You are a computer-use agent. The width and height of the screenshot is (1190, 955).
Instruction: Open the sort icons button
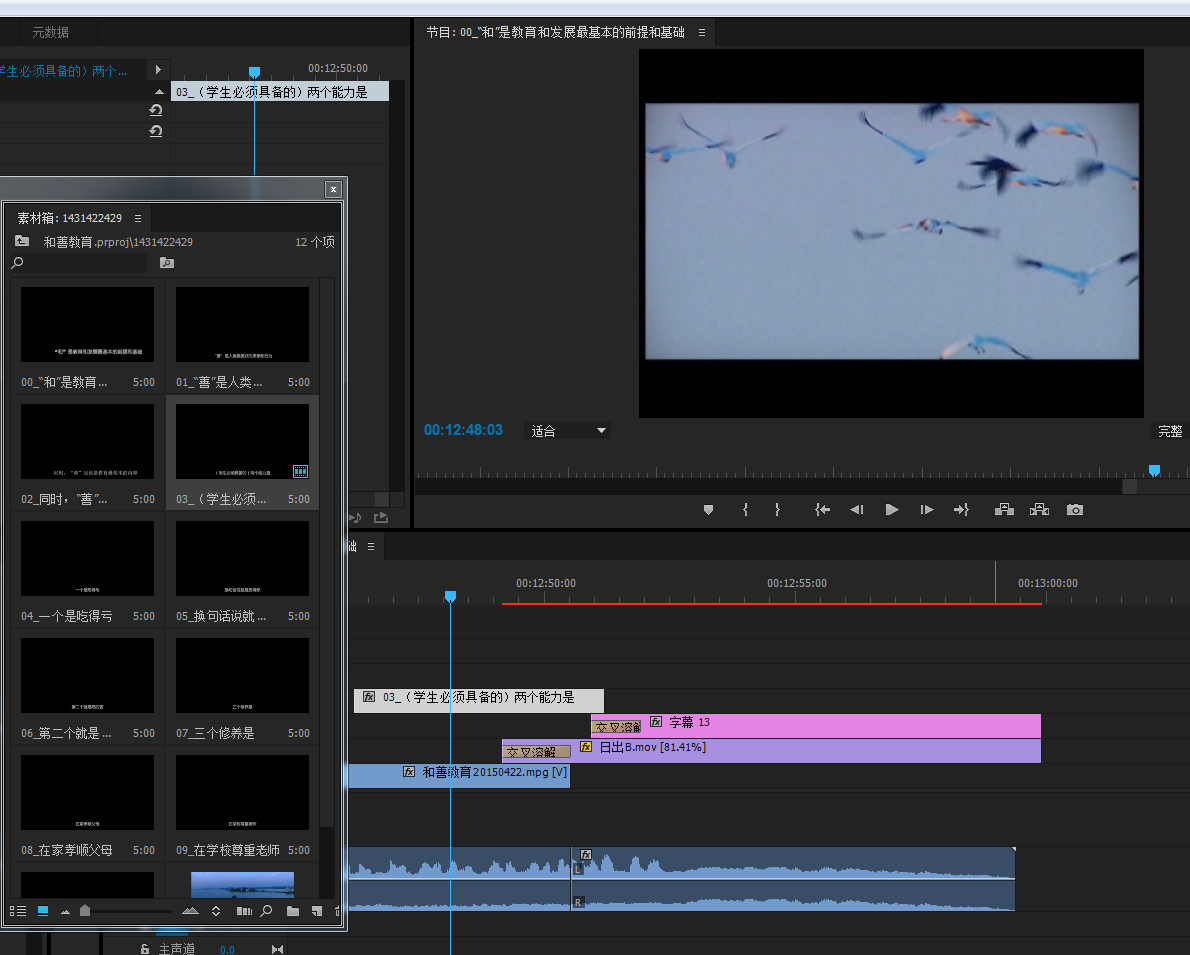216,911
